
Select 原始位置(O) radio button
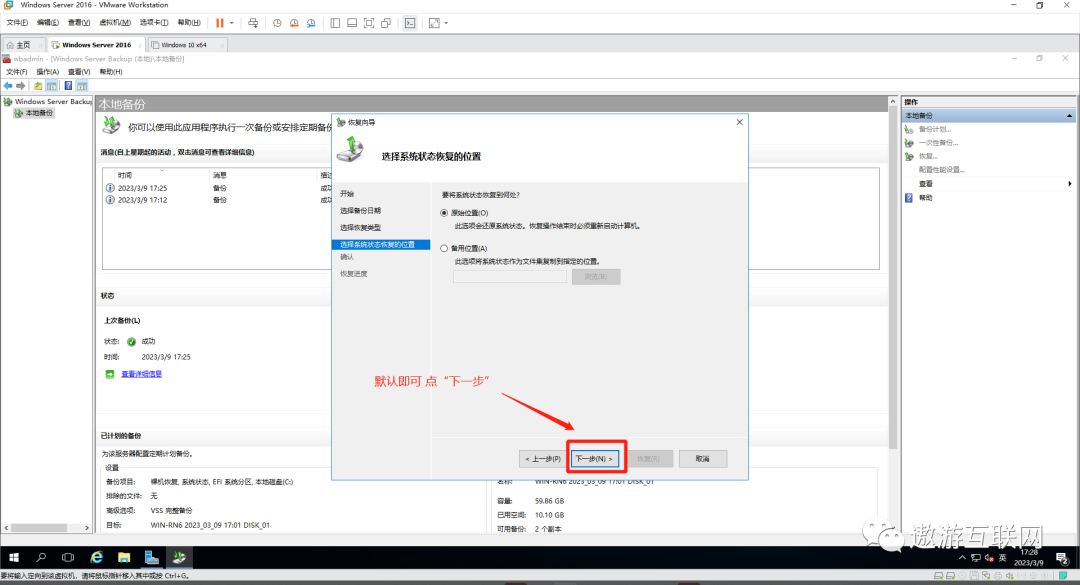[444, 213]
